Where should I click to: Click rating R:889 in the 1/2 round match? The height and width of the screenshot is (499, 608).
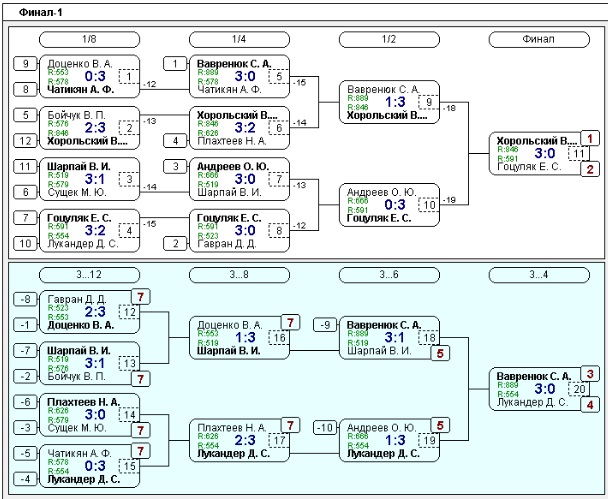click(358, 98)
